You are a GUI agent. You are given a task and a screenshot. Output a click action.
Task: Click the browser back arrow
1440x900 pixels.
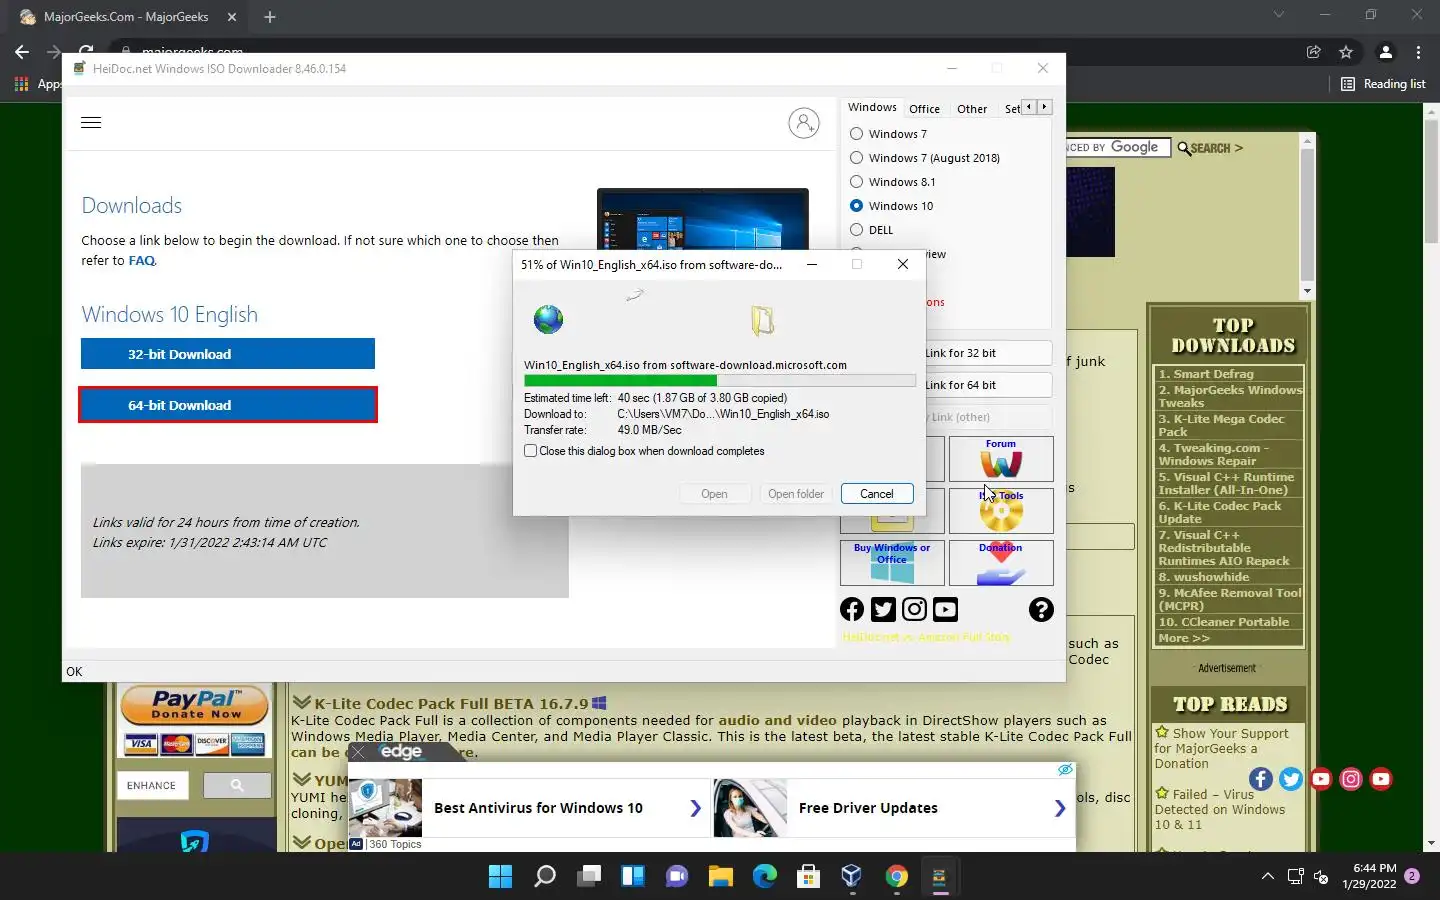(22, 52)
